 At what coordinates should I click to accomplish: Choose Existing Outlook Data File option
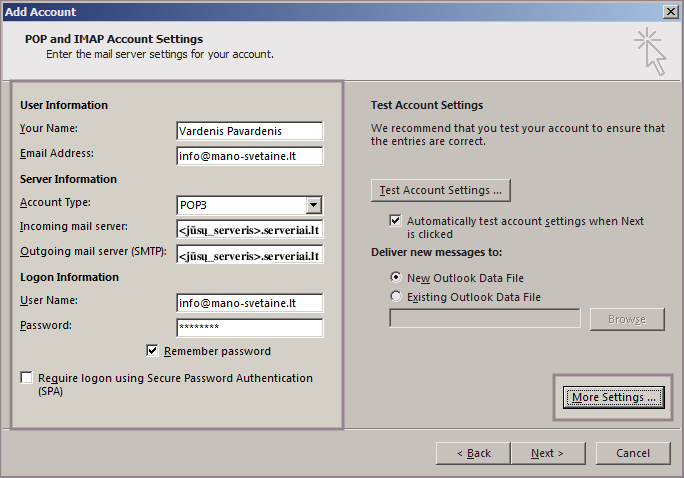(397, 297)
